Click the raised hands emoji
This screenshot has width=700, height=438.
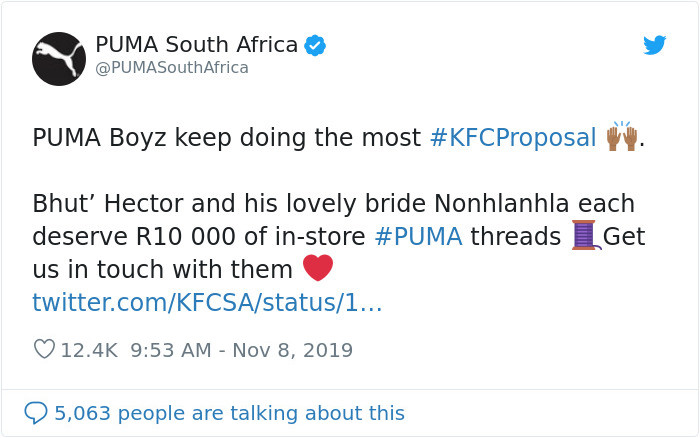[x=622, y=136]
